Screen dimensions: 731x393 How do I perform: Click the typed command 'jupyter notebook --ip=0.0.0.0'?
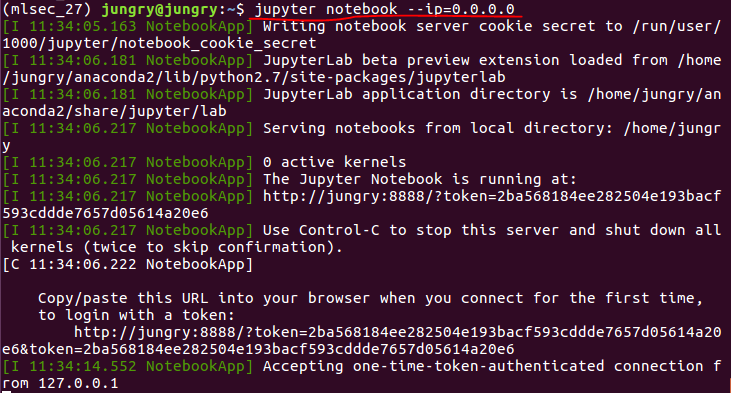click(385, 9)
